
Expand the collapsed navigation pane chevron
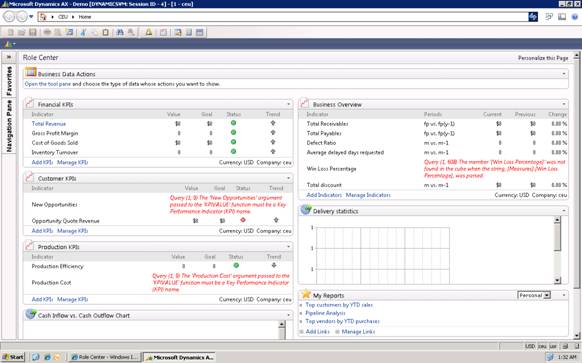tap(9, 57)
